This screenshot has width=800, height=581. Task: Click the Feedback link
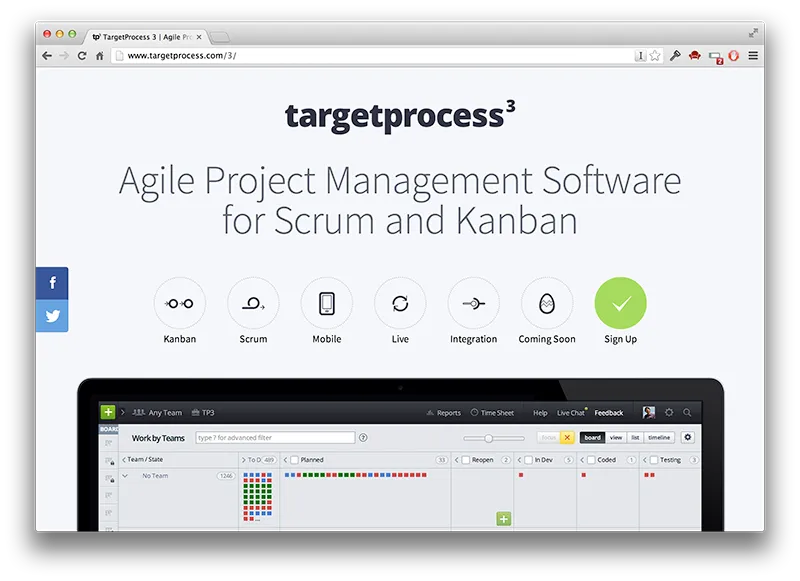pos(609,413)
